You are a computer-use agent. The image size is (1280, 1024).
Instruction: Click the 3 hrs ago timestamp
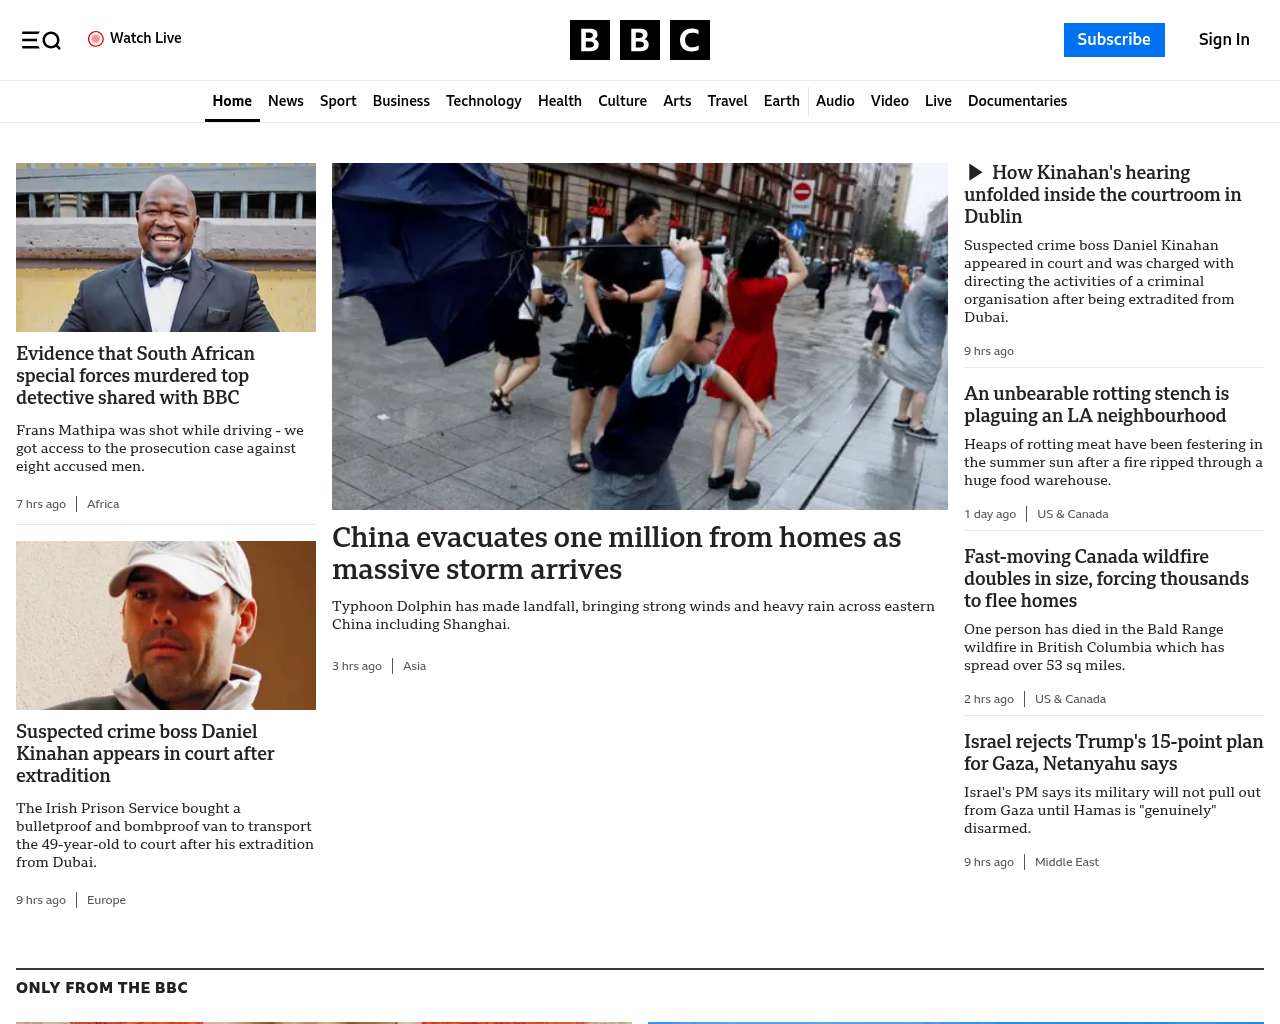tap(357, 666)
